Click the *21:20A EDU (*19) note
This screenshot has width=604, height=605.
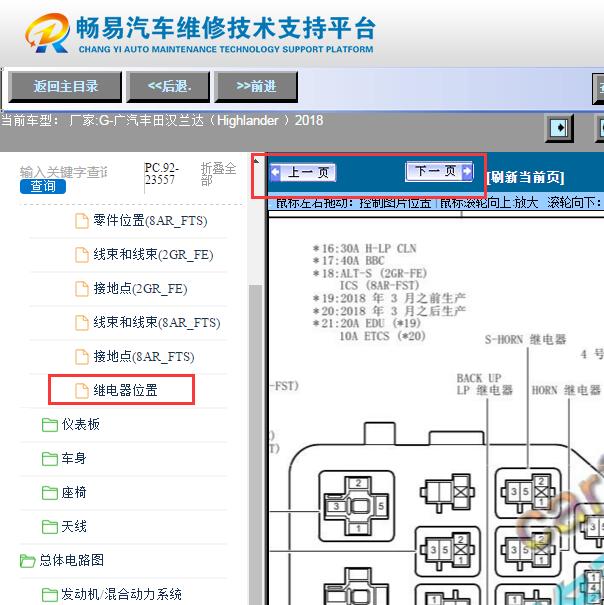(367, 323)
